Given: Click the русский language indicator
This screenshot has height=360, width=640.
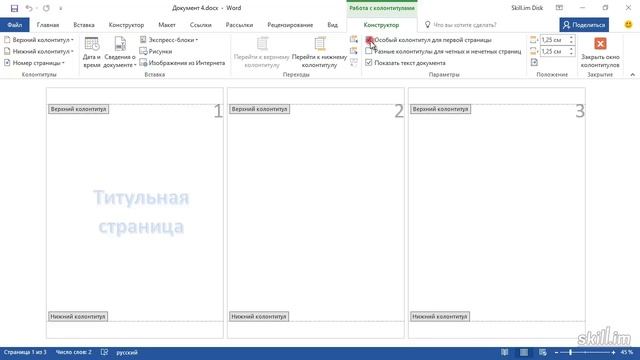Looking at the screenshot, I should tap(127, 352).
